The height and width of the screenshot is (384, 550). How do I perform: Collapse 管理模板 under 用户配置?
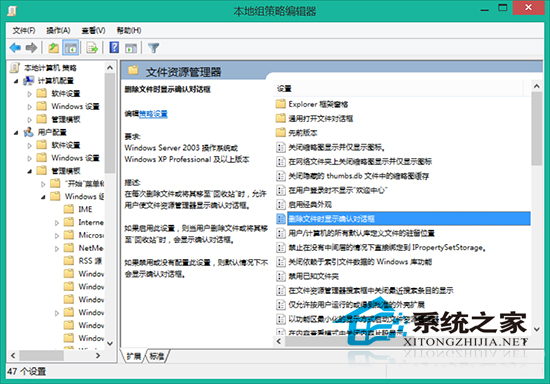30,171
